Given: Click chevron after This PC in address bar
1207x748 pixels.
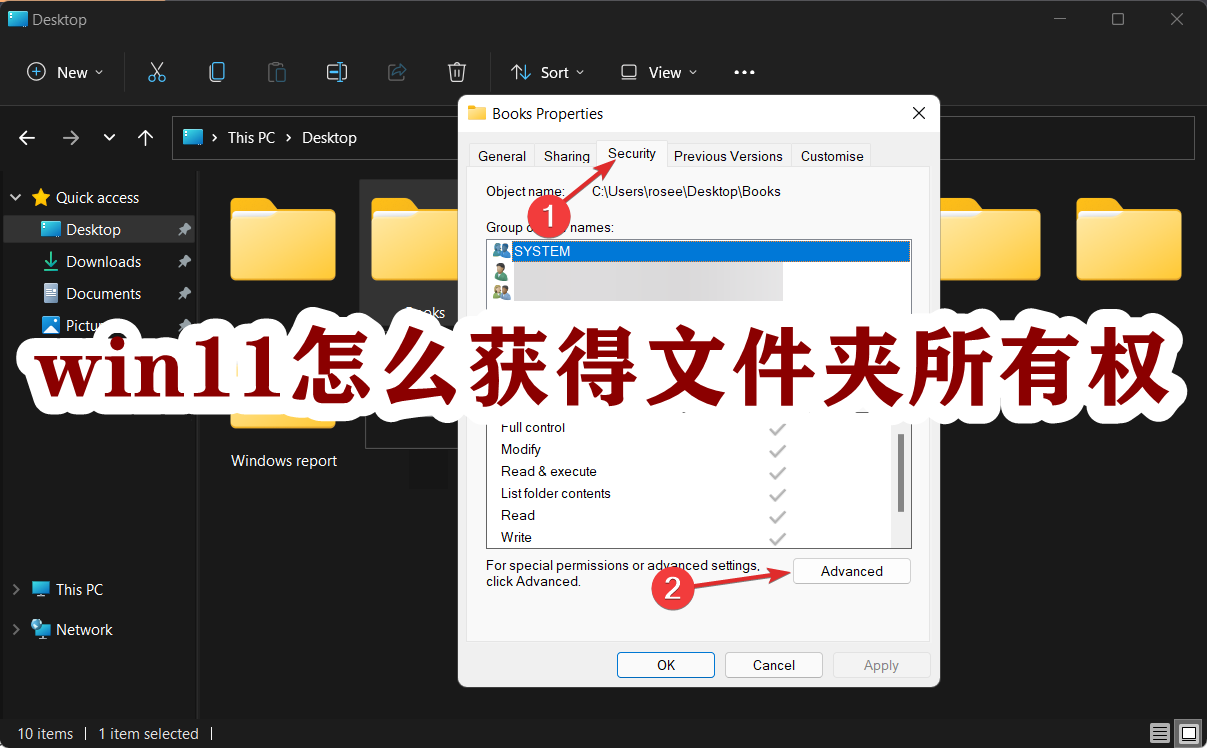Looking at the screenshot, I should point(288,138).
